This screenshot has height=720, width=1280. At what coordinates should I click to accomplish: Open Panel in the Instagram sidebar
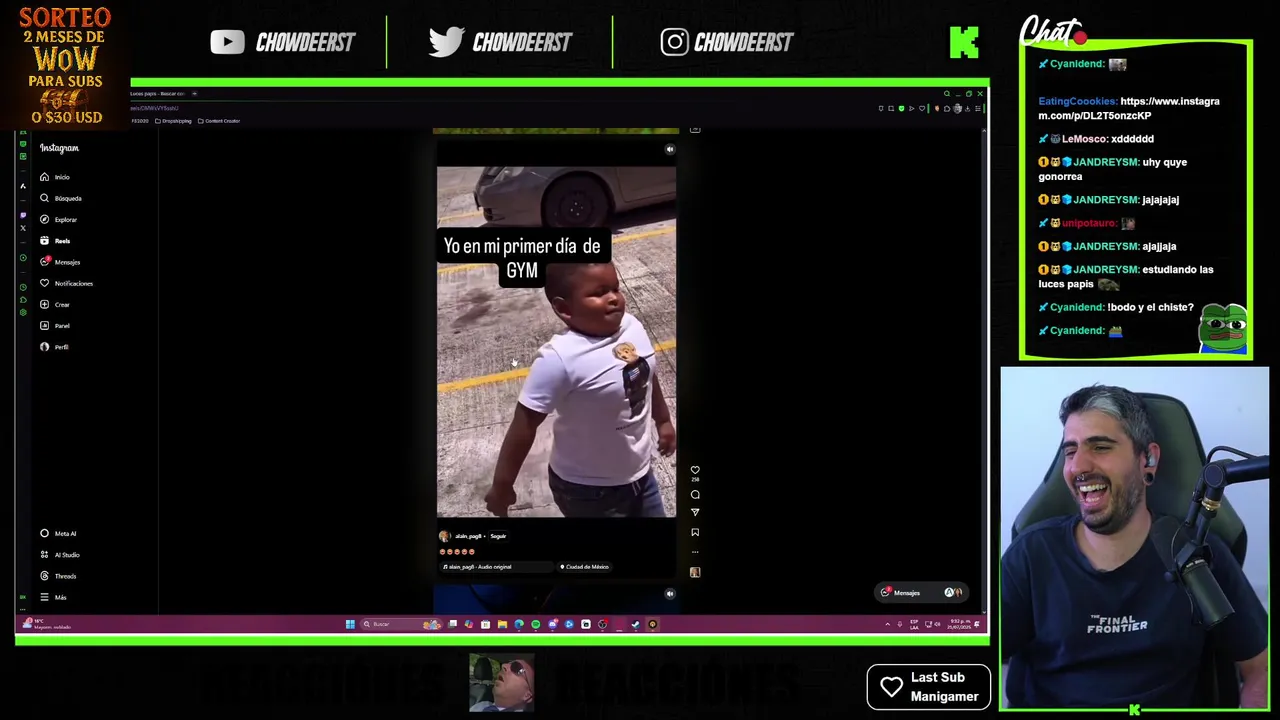pyautogui.click(x=55, y=325)
